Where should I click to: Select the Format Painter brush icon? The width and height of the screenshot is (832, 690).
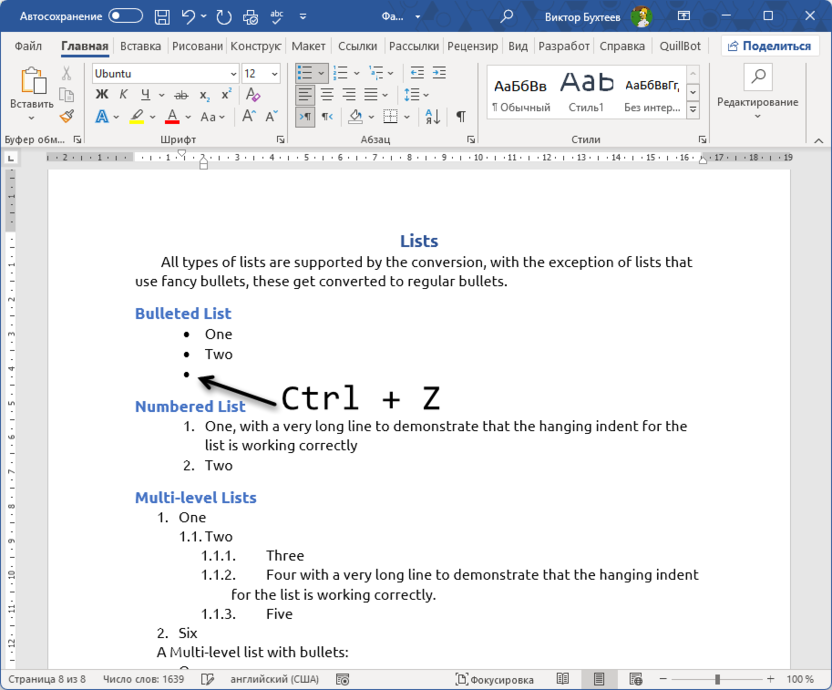(x=64, y=116)
